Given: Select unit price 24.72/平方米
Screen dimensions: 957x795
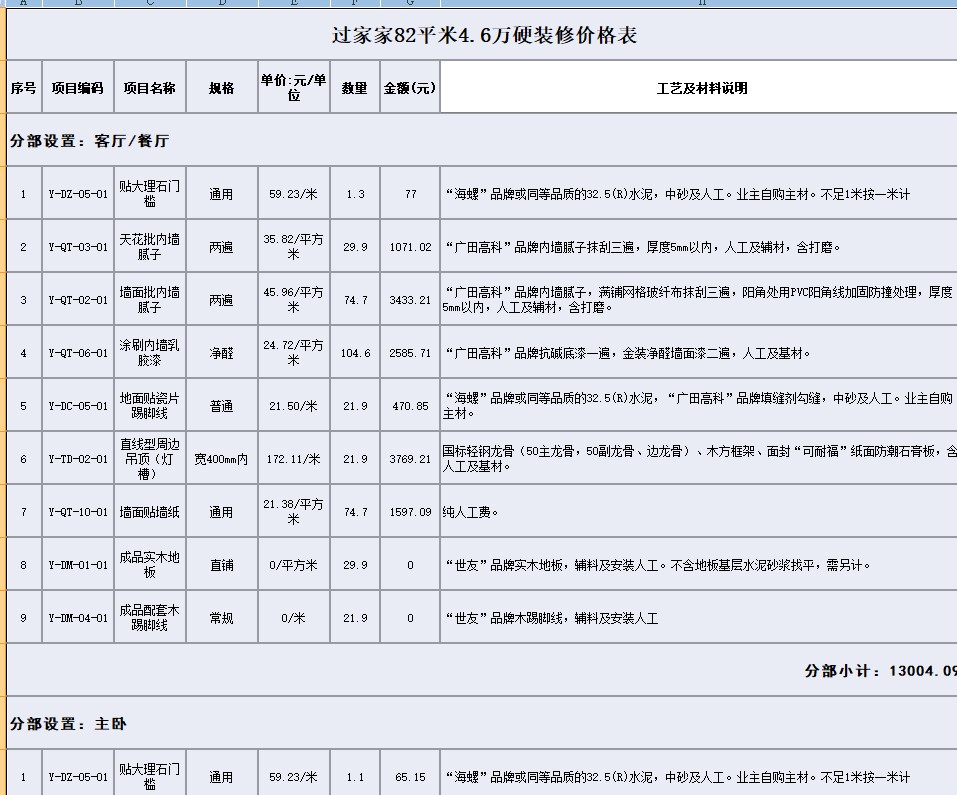Looking at the screenshot, I should 294,353.
